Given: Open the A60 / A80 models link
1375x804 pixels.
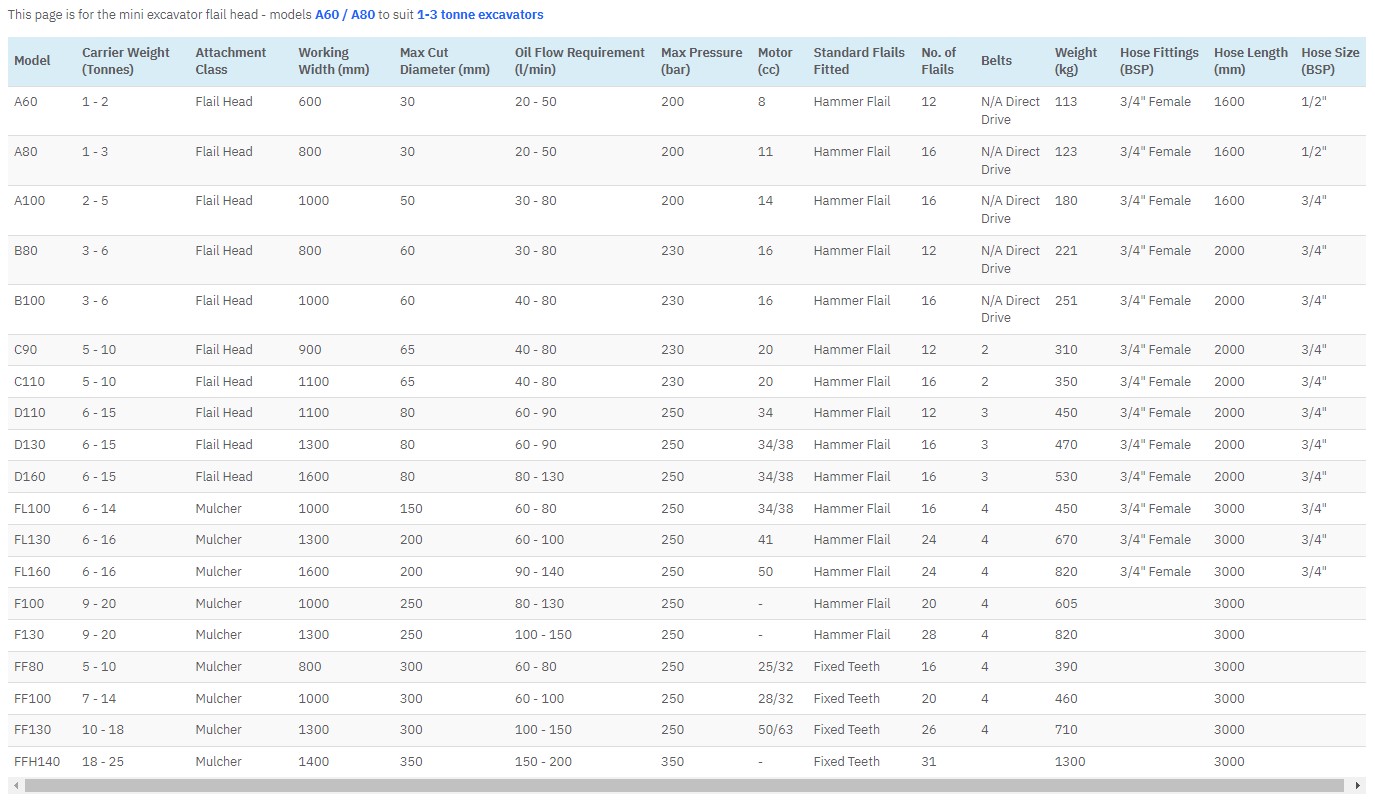Looking at the screenshot, I should pyautogui.click(x=345, y=15).
